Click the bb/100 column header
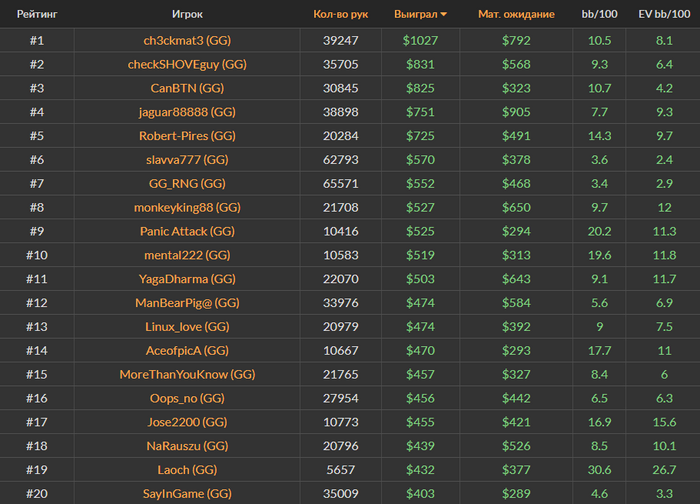The height and width of the screenshot is (504, 700). [x=600, y=15]
